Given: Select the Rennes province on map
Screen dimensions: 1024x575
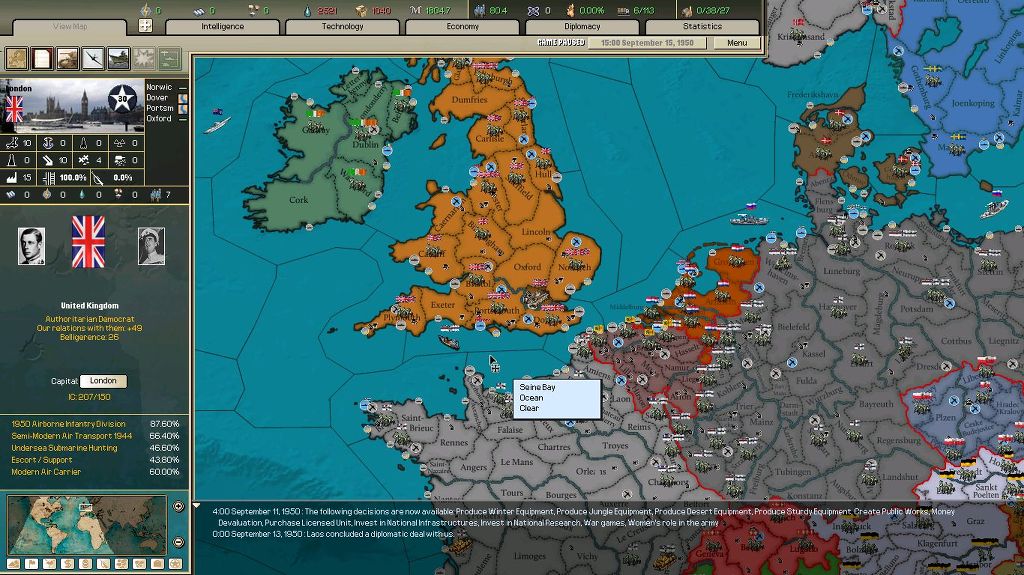Looking at the screenshot, I should pos(454,442).
